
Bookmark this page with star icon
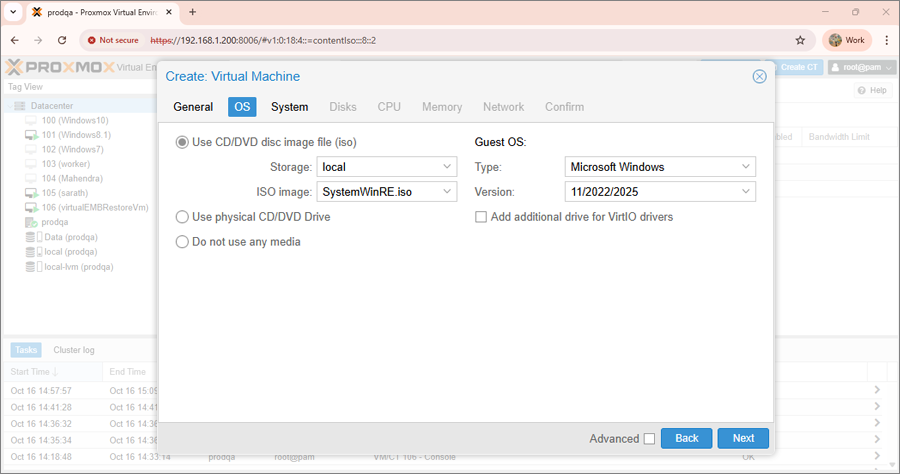coord(800,40)
